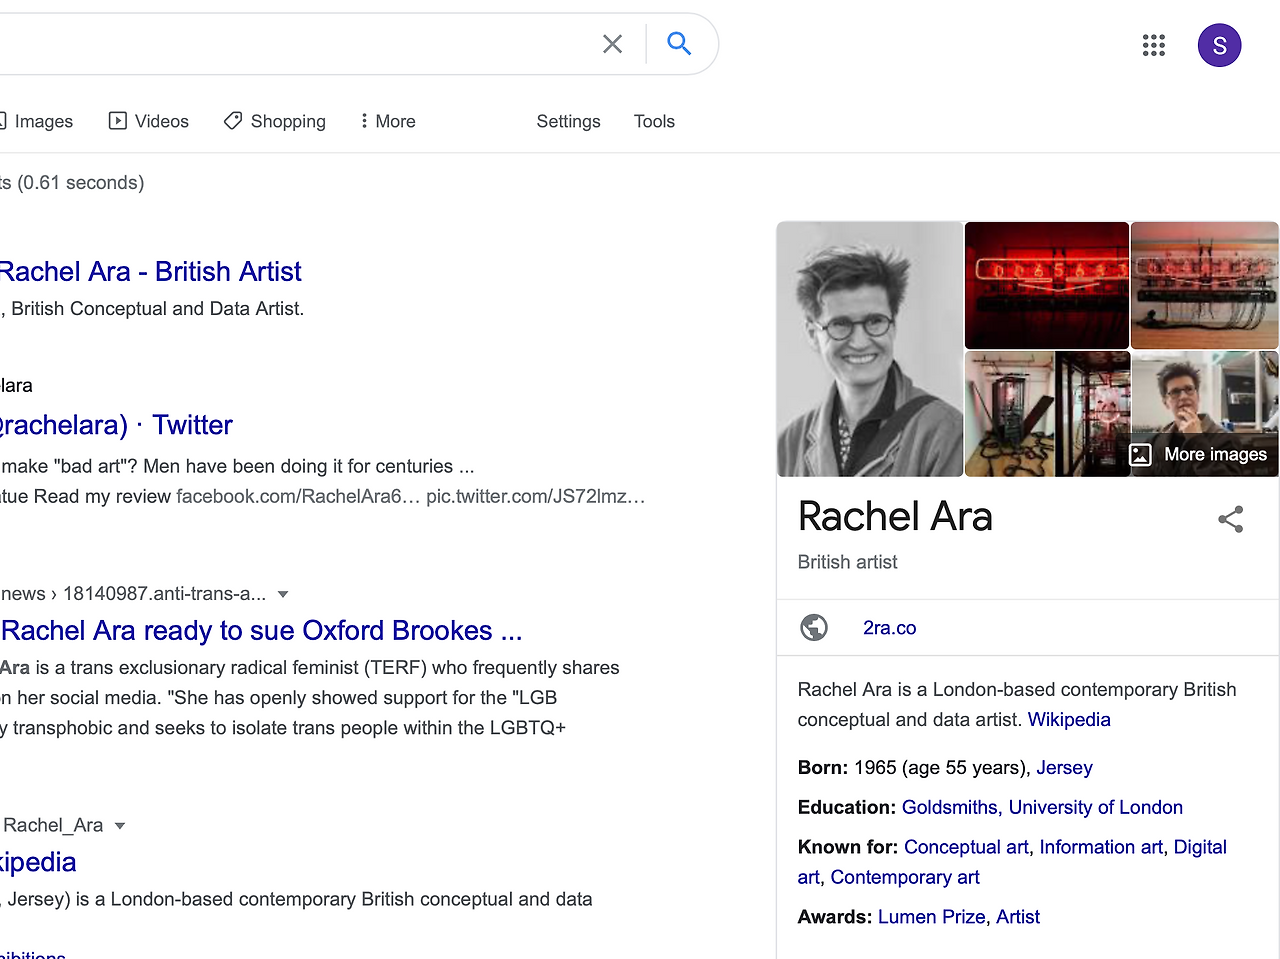Open the Information art link
This screenshot has width=1280, height=959.
coord(1101,848)
